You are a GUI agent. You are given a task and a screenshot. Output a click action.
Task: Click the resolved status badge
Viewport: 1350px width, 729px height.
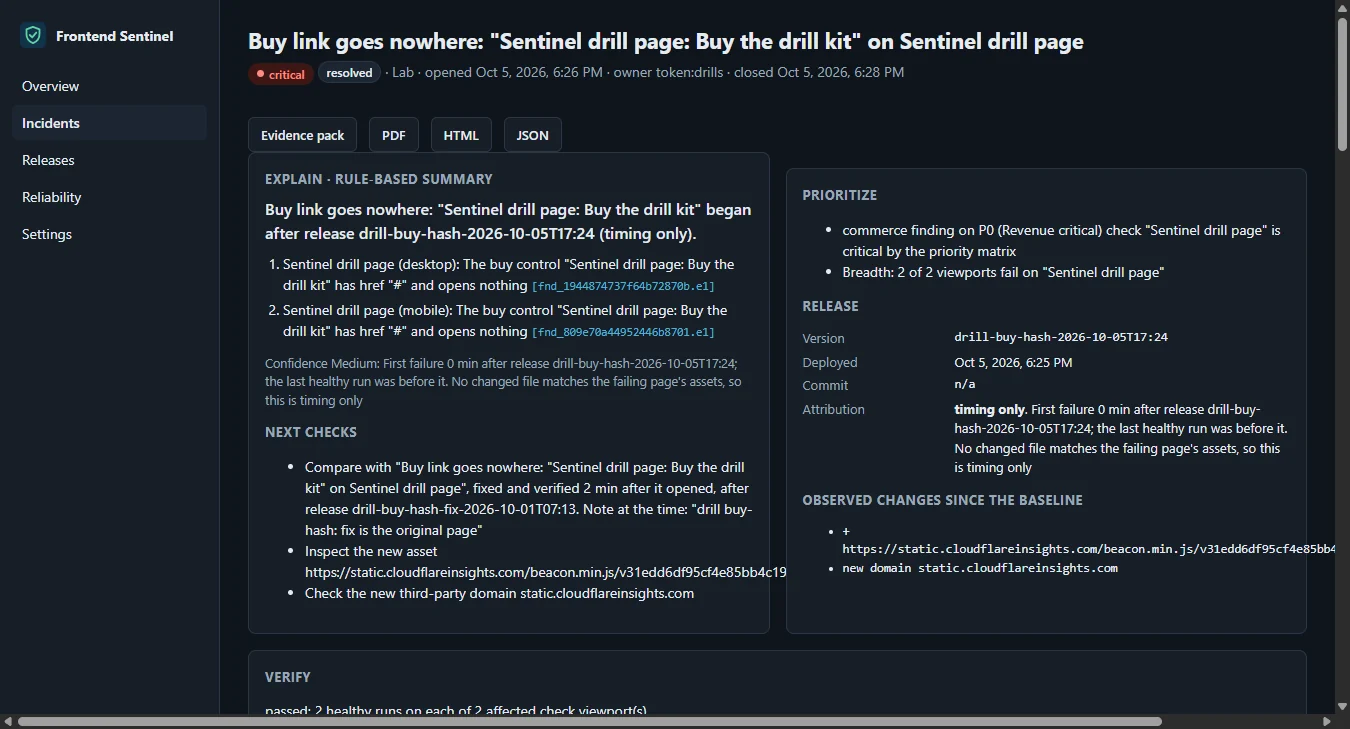(349, 73)
